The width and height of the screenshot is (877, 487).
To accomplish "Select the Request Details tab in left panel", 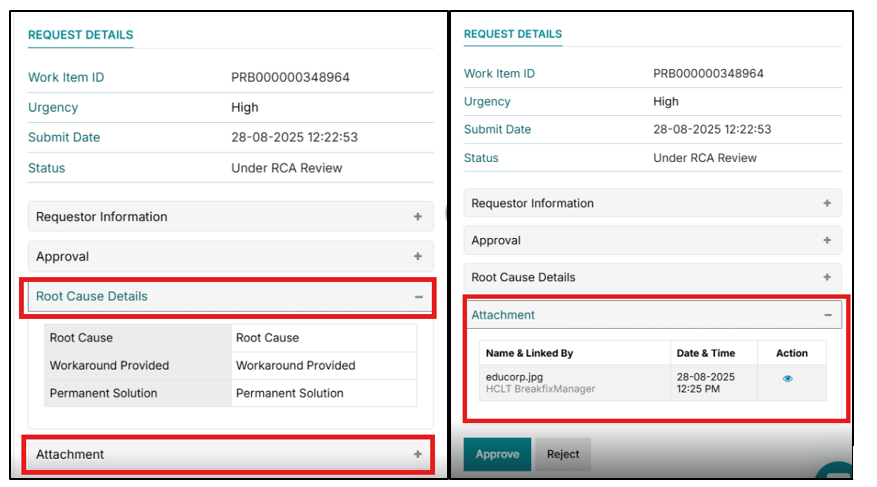I will point(80,34).
